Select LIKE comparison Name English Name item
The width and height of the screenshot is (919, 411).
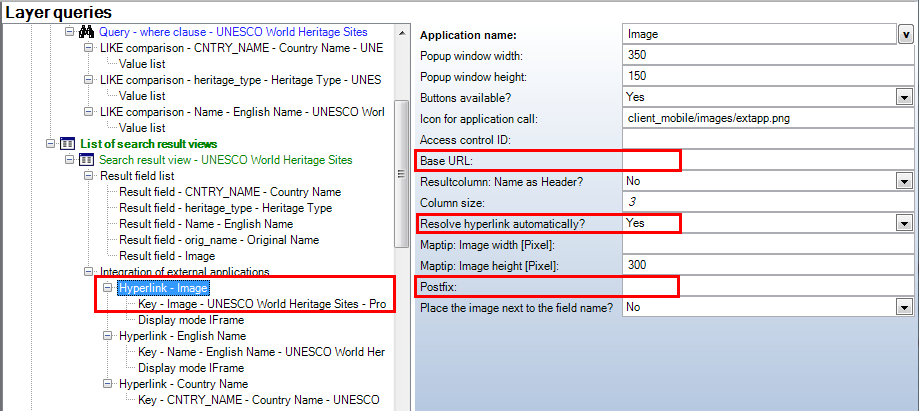coord(242,111)
